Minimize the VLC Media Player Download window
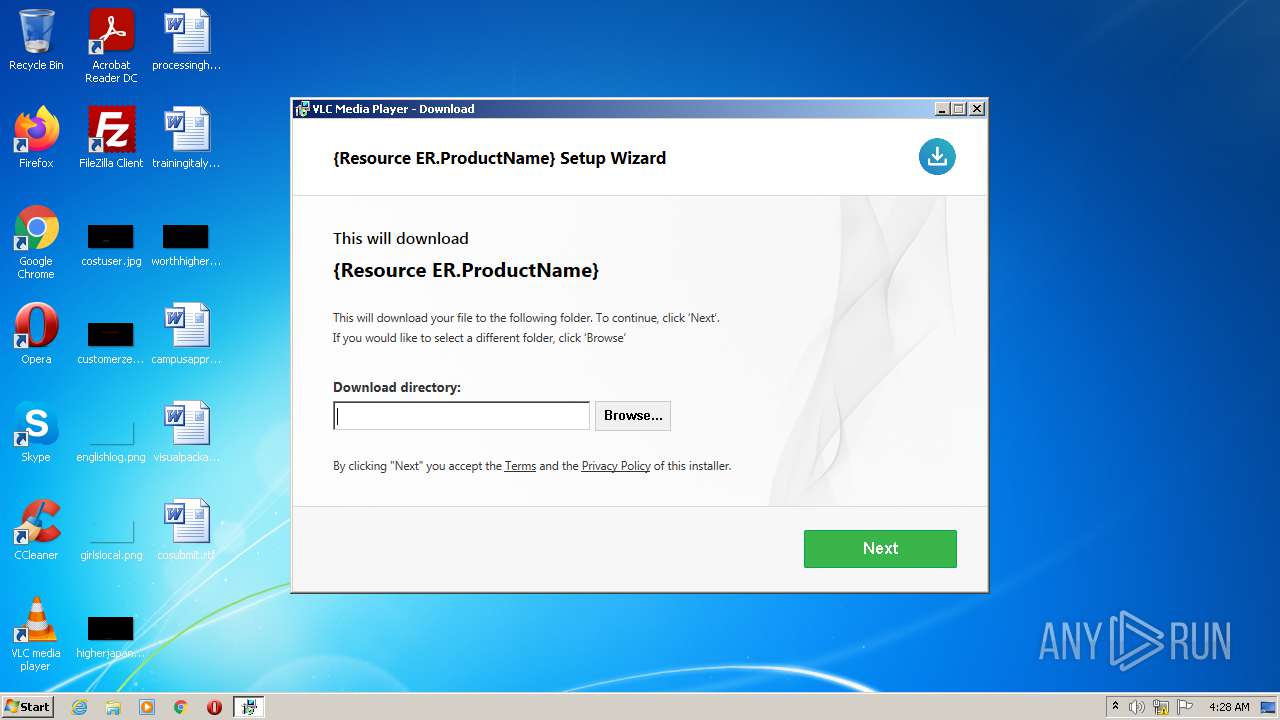1280x720 pixels. point(942,109)
